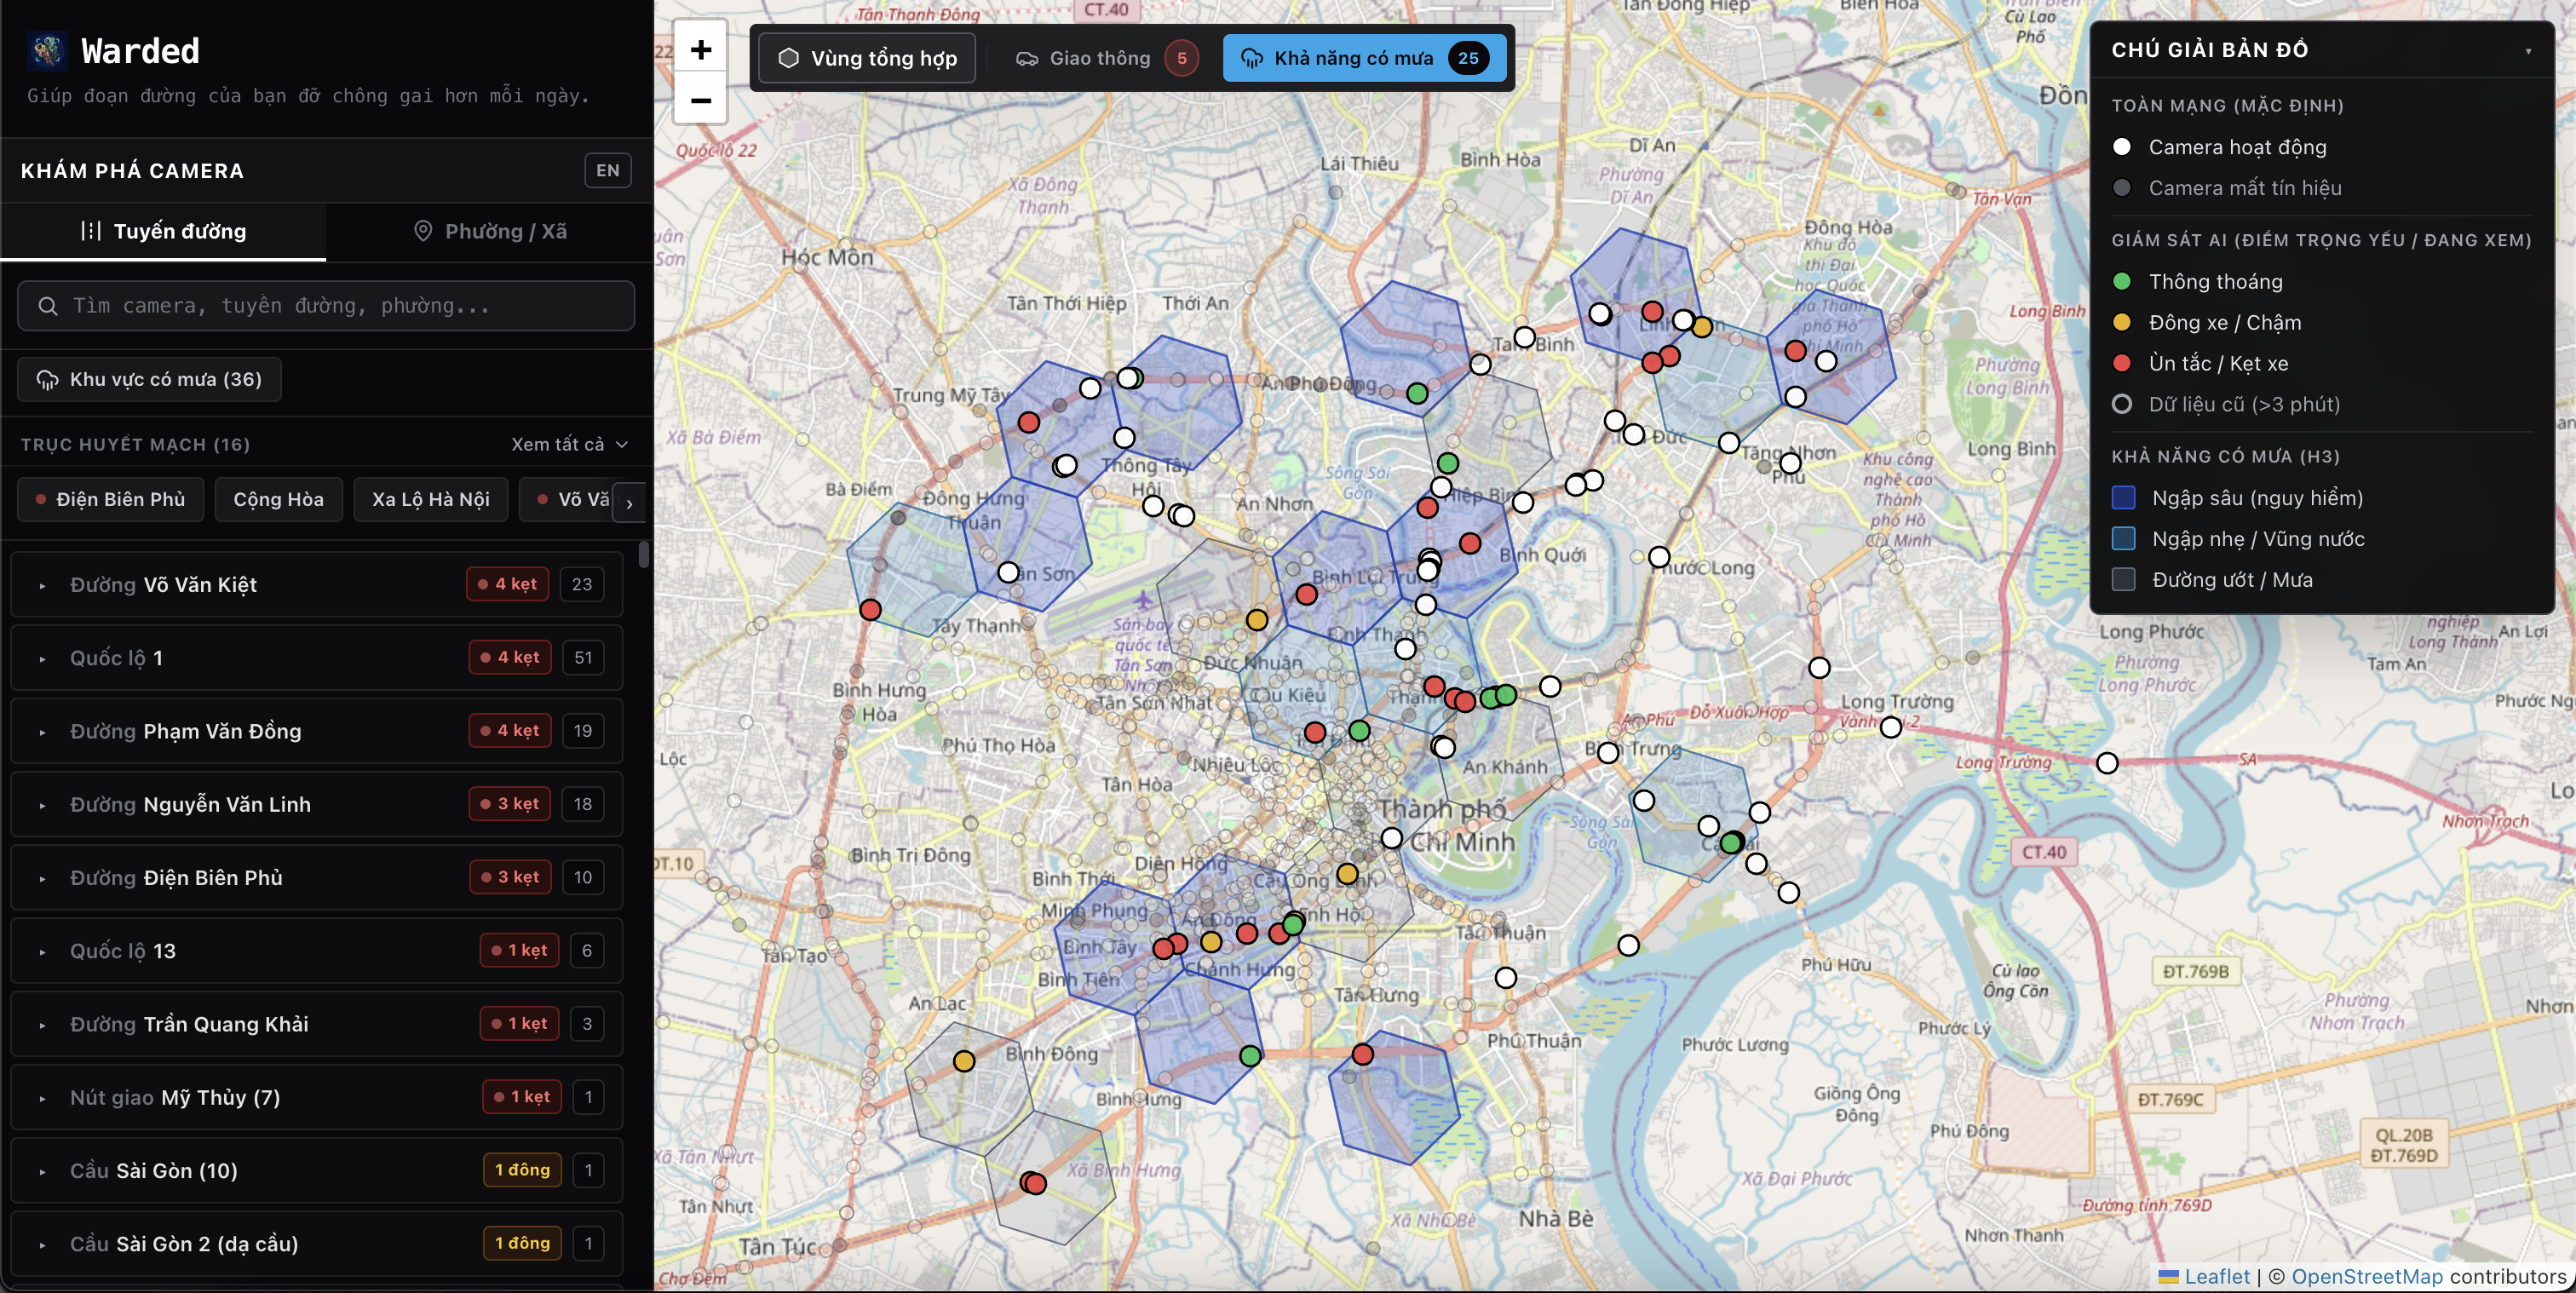
Task: Open Xem tất cả dropdown
Action: (x=570, y=444)
